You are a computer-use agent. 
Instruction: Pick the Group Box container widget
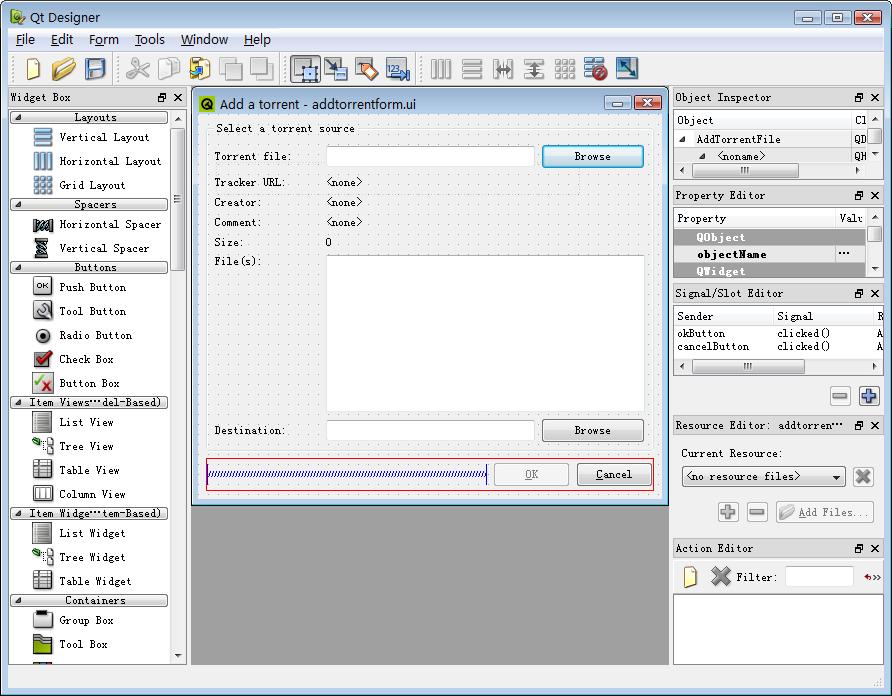pyautogui.click(x=73, y=620)
